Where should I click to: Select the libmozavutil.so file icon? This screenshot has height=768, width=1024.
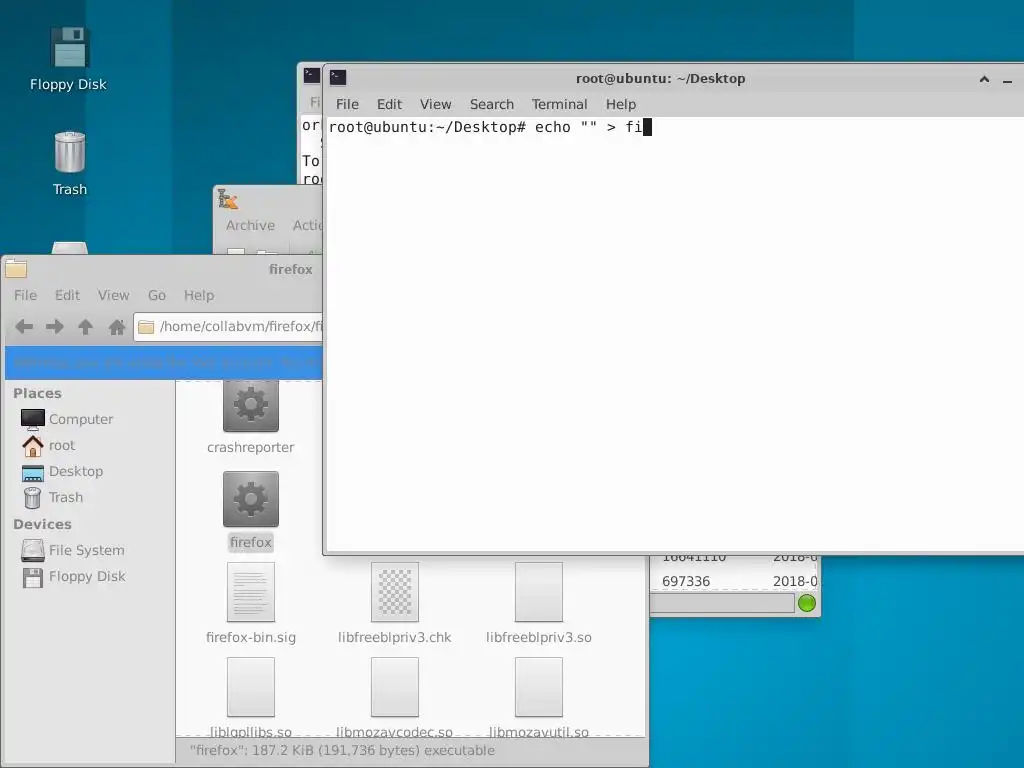(x=538, y=687)
